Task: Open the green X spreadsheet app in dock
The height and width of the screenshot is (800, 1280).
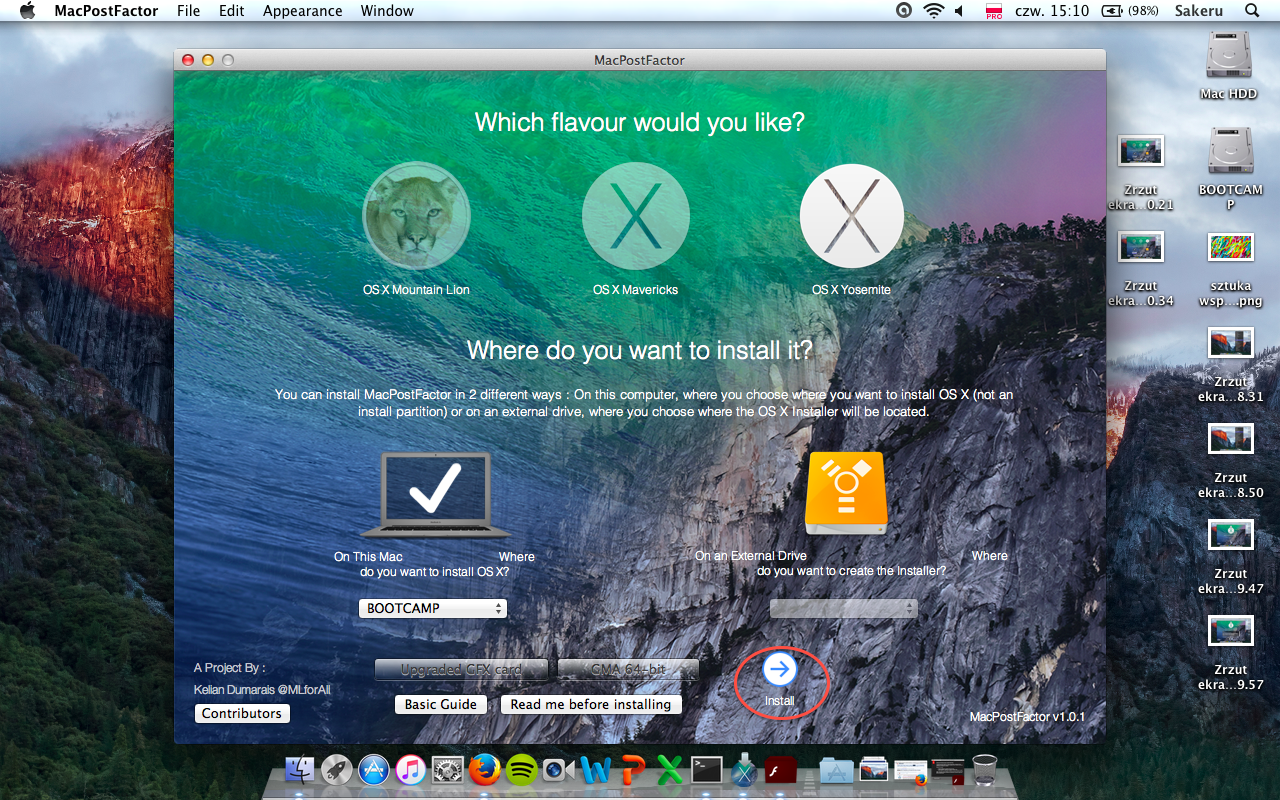Action: tap(669, 769)
